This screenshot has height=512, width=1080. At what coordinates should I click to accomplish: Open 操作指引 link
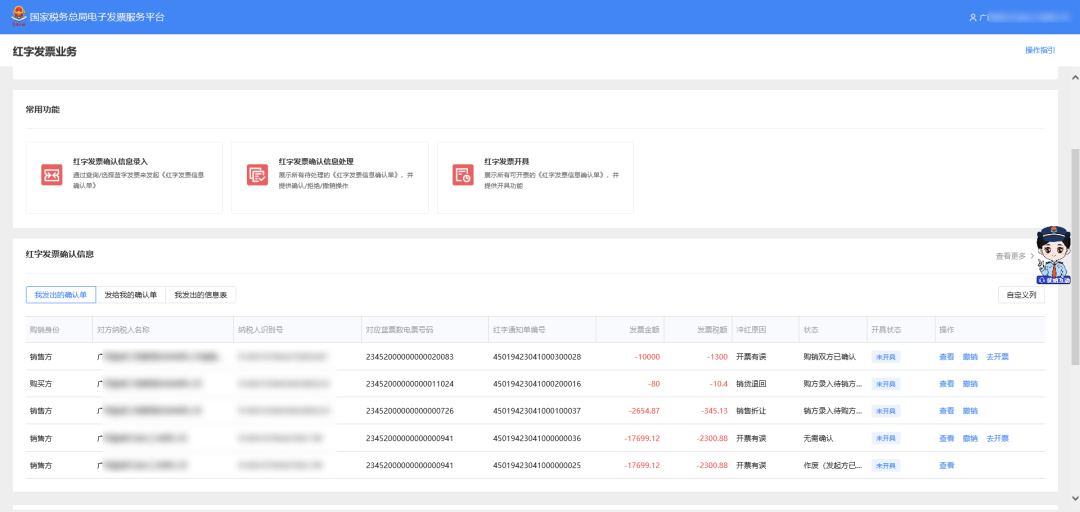point(1040,50)
